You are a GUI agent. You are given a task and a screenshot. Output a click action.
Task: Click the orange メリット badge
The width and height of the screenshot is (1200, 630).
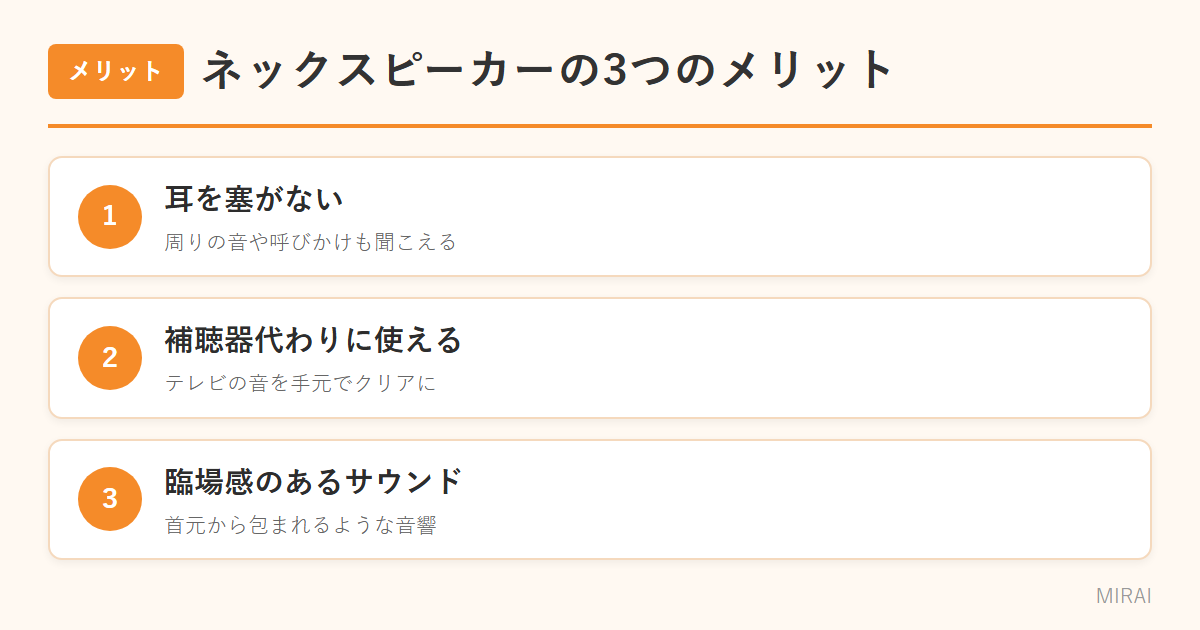tap(116, 71)
